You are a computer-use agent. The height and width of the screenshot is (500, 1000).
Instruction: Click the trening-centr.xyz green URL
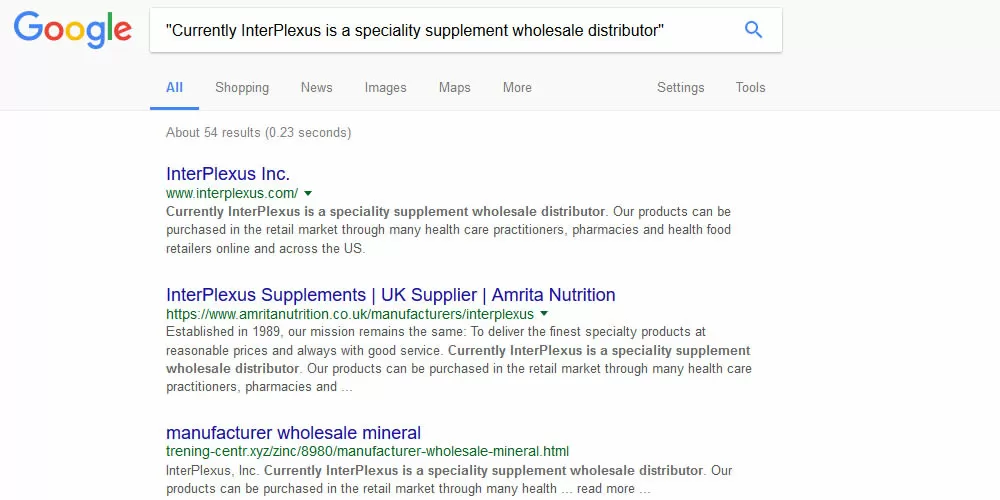tap(367, 451)
